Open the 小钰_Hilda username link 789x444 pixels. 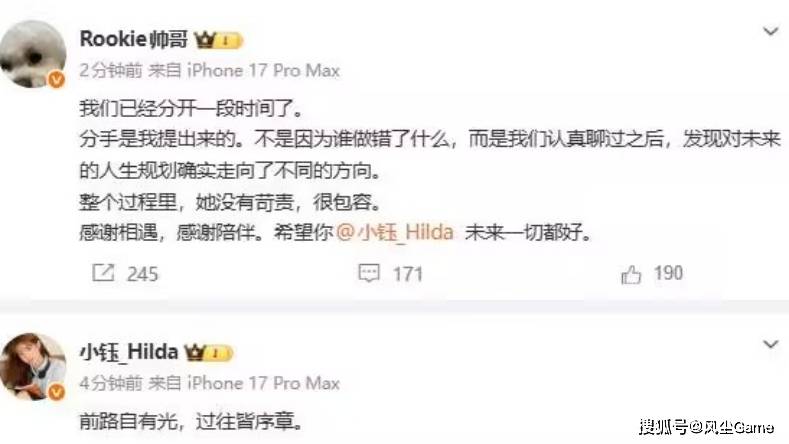pos(129,352)
